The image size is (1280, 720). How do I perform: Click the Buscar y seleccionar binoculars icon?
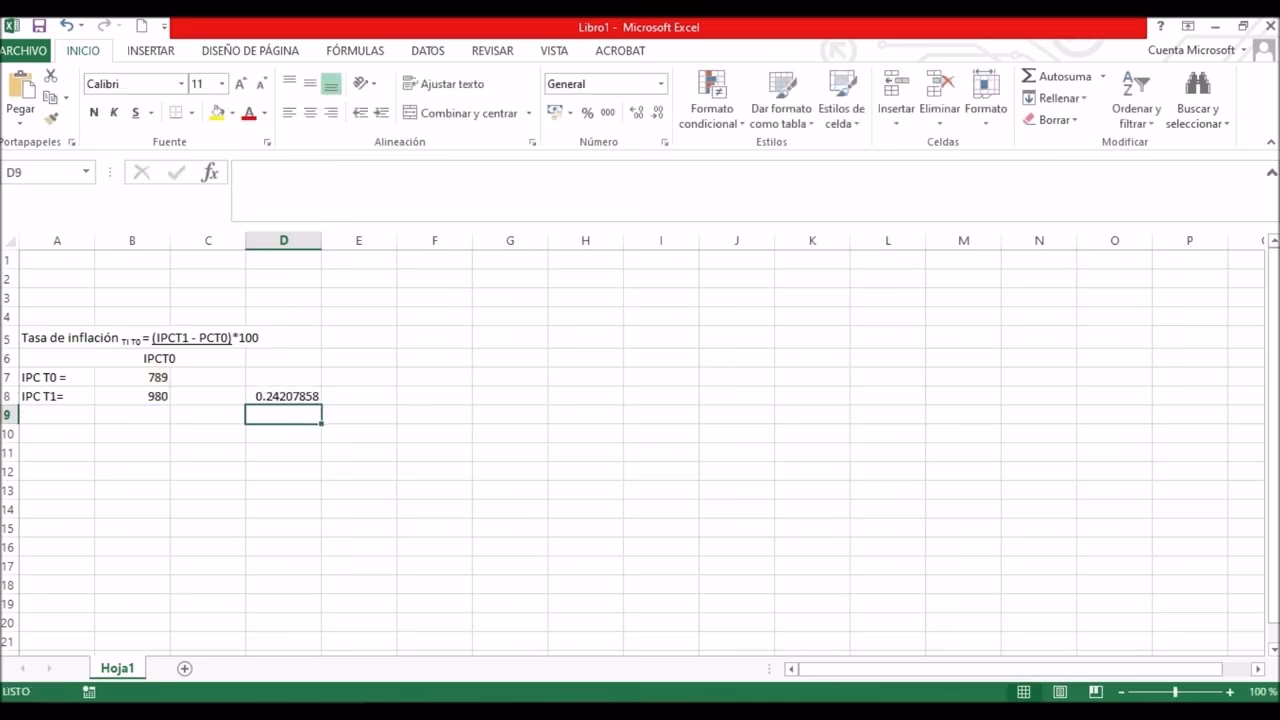tap(1197, 86)
